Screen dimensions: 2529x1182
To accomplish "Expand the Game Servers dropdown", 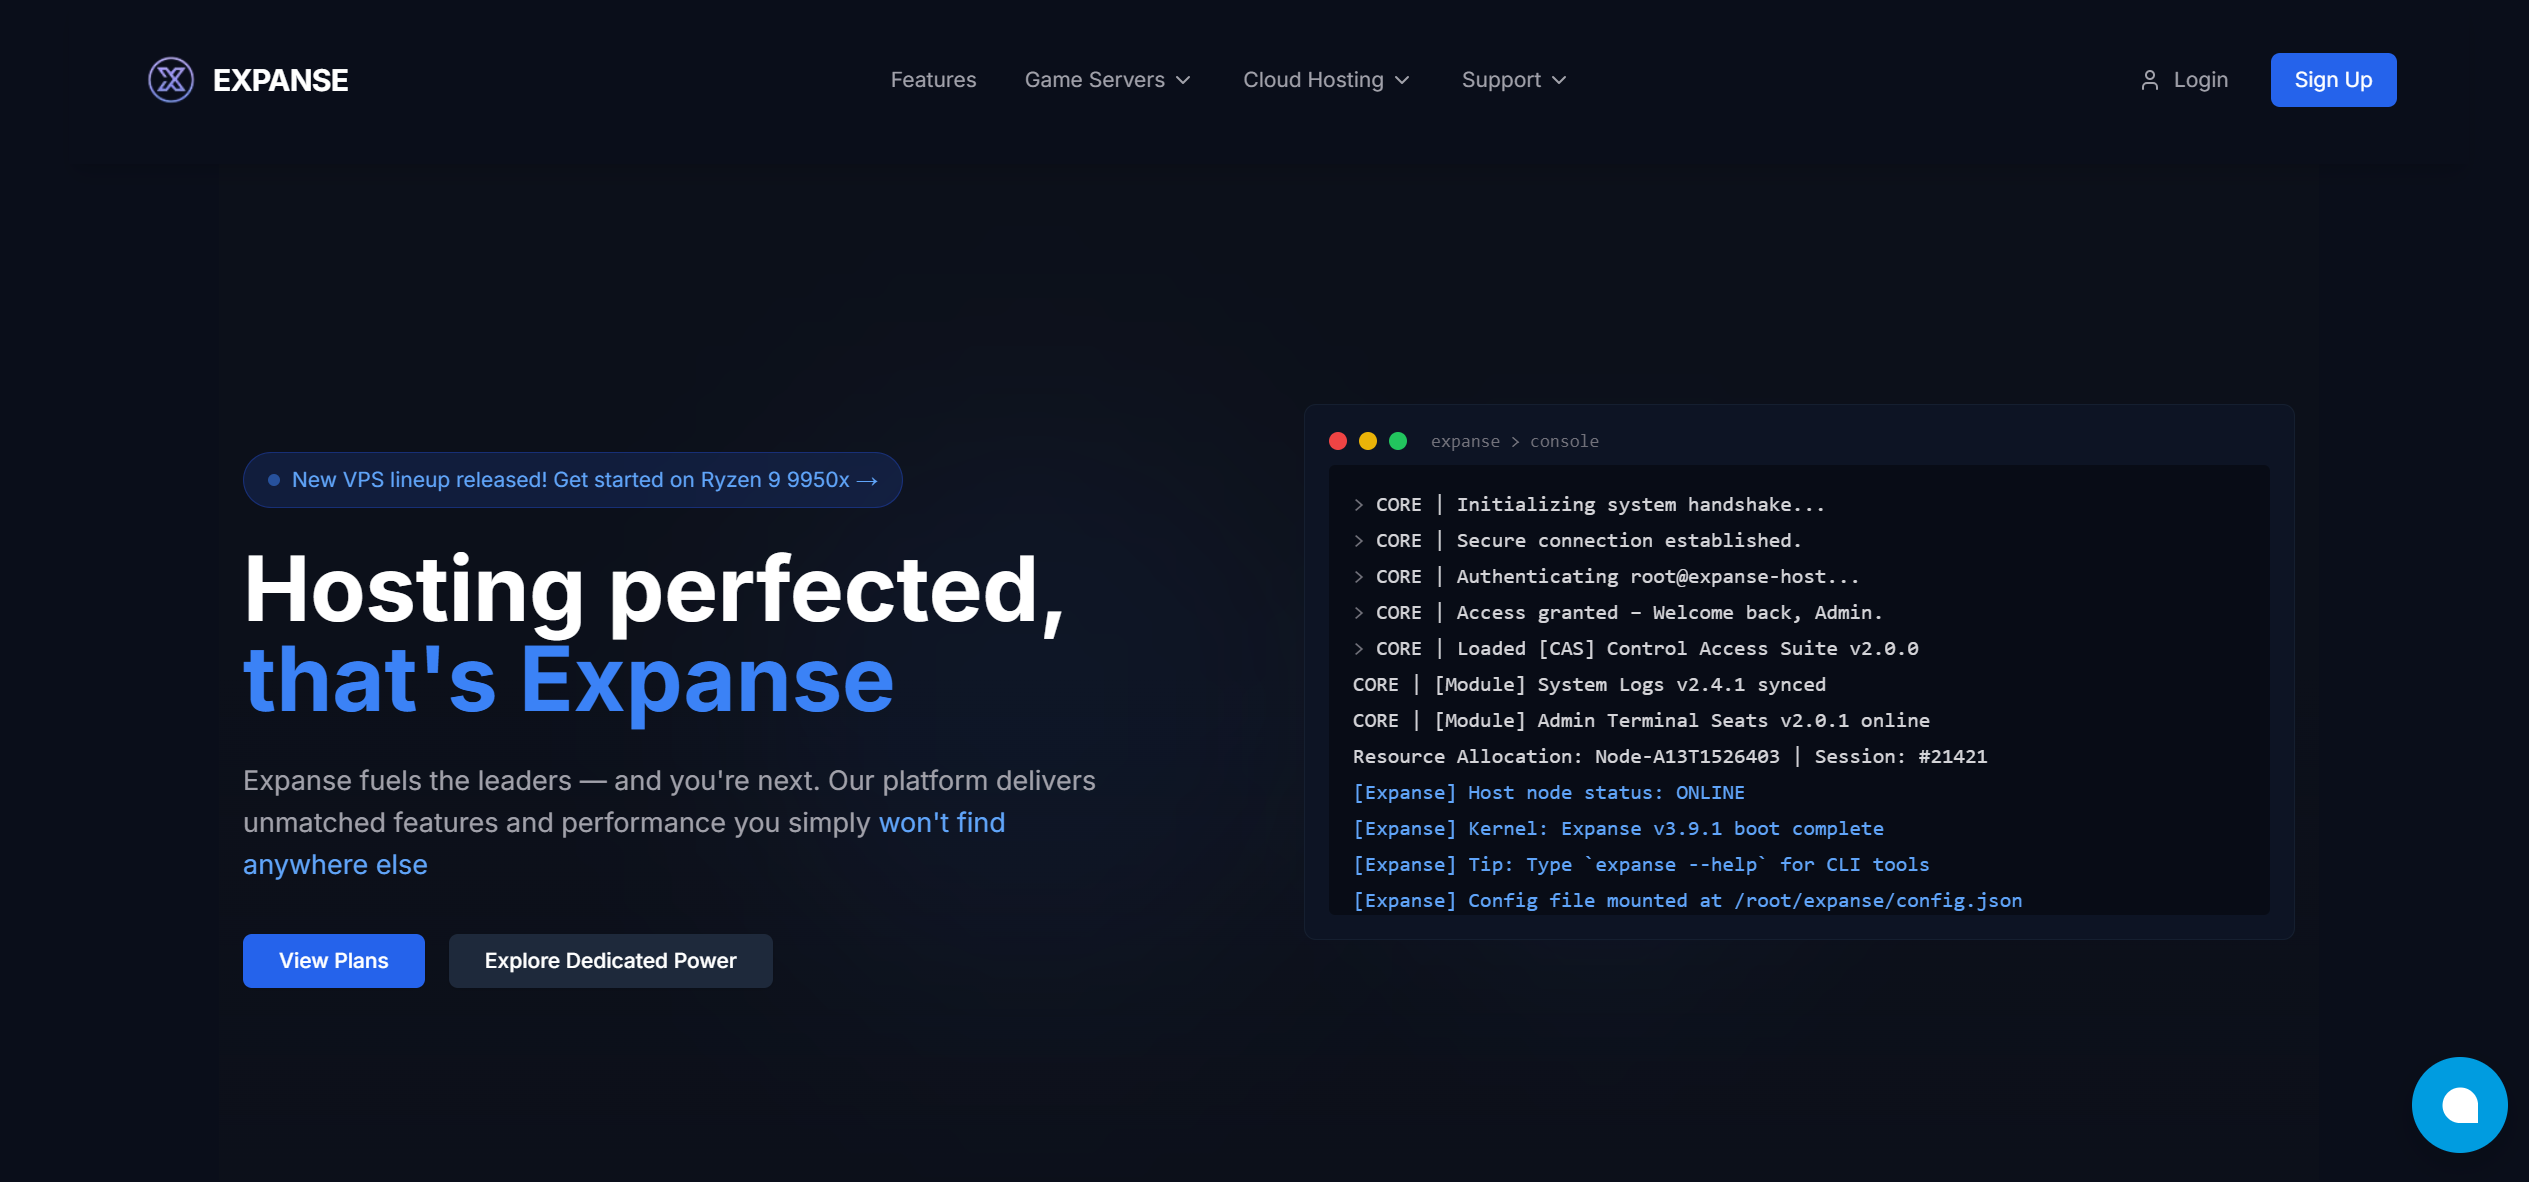I will coord(1107,80).
